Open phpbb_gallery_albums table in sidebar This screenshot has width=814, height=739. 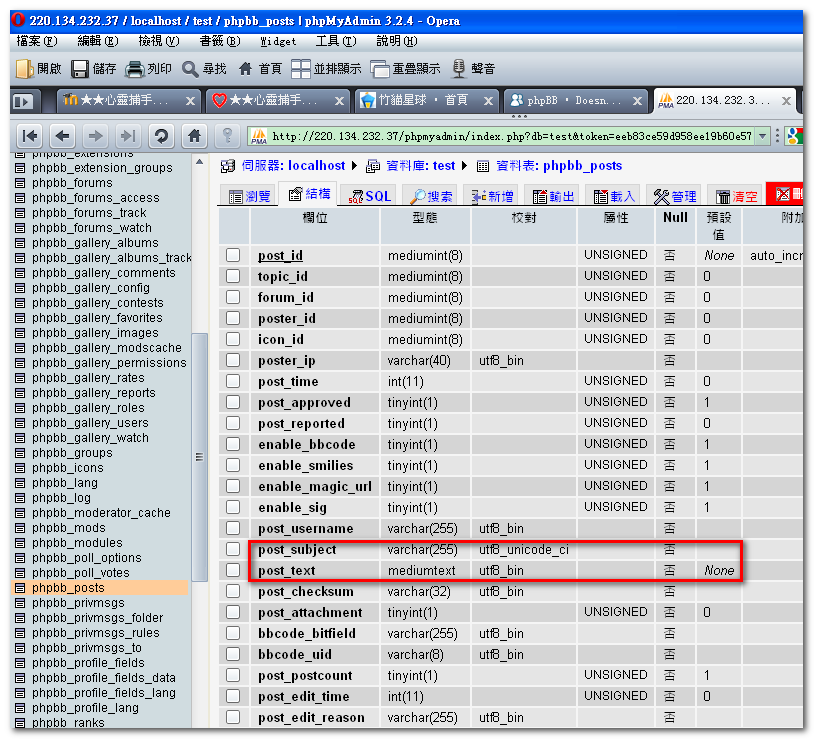click(x=95, y=243)
